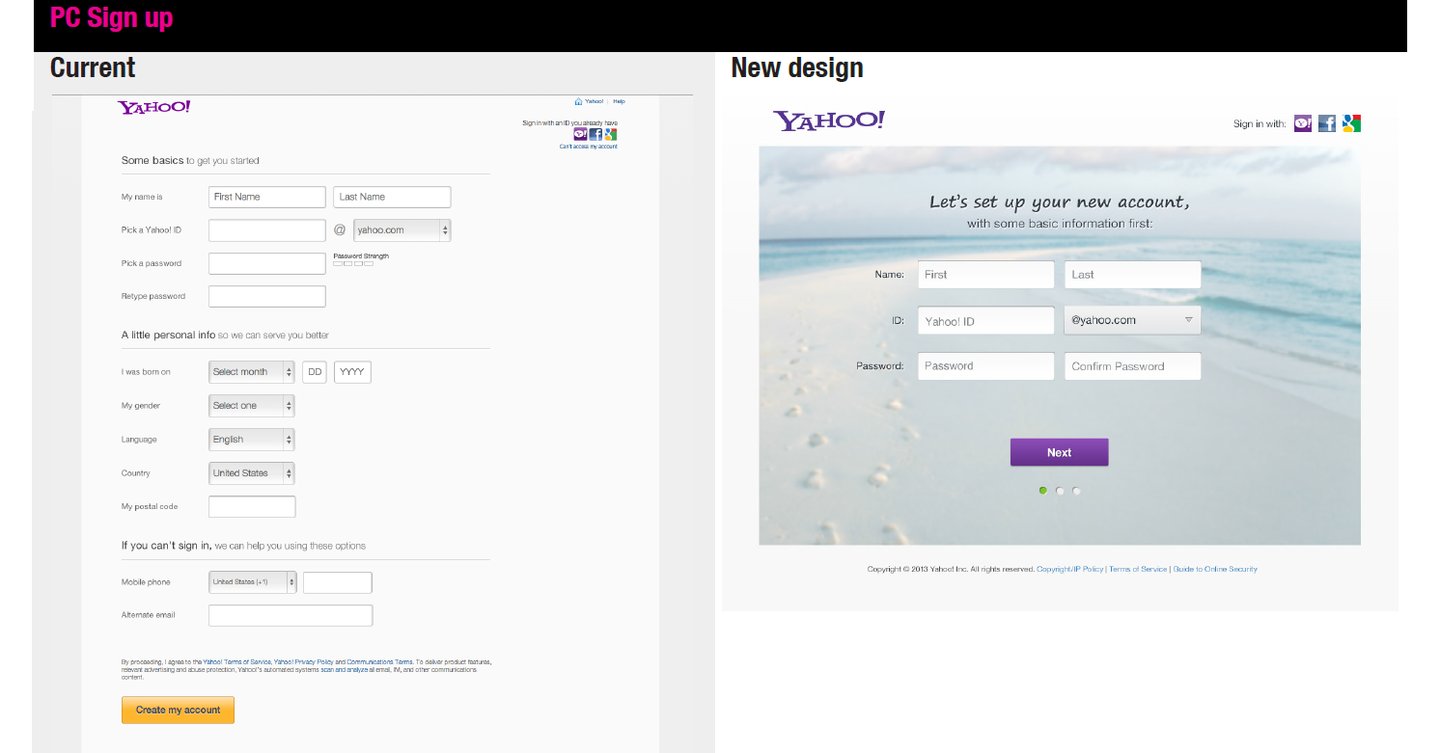Image resolution: width=1440 pixels, height=753 pixels.
Task: Click DD birth day field
Action: click(x=315, y=372)
